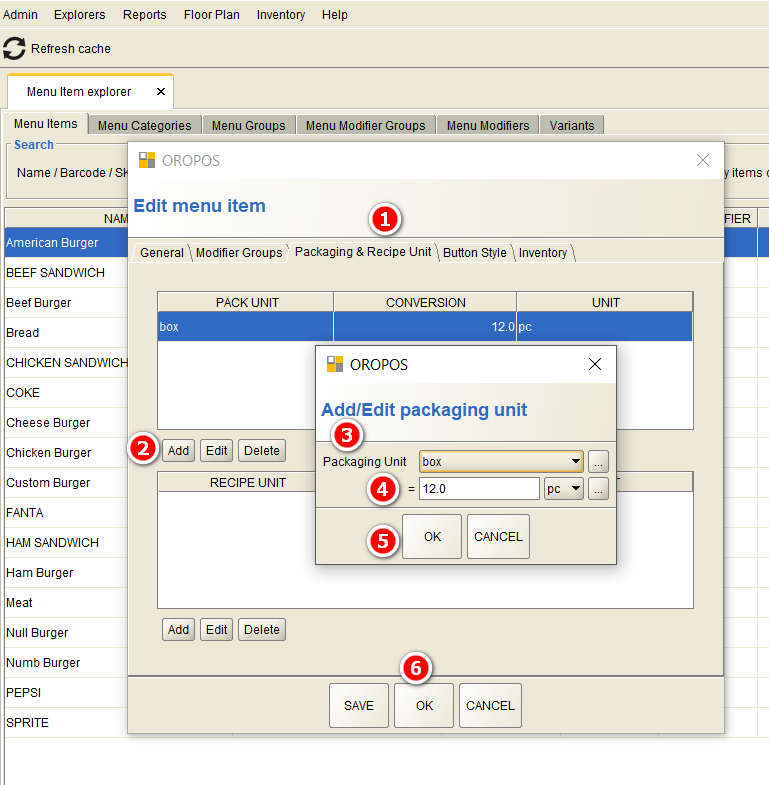Switch to the Menu Modifiers tab
The width and height of the screenshot is (769, 785).
pyautogui.click(x=488, y=125)
